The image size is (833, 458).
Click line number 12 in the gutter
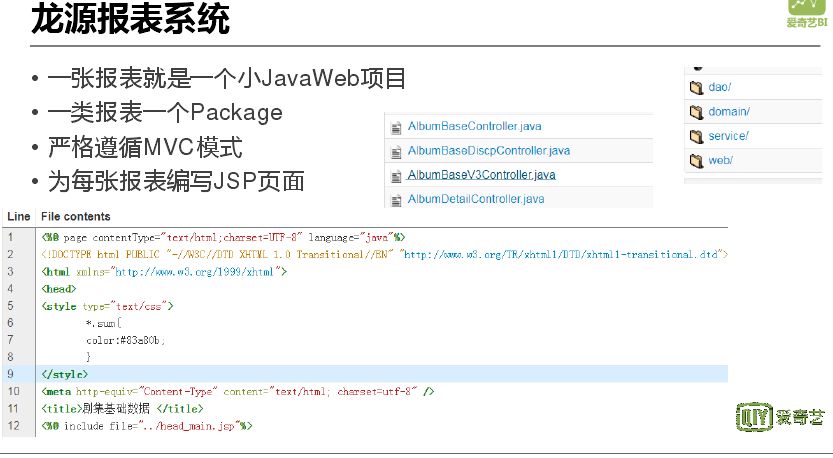click(x=13, y=426)
